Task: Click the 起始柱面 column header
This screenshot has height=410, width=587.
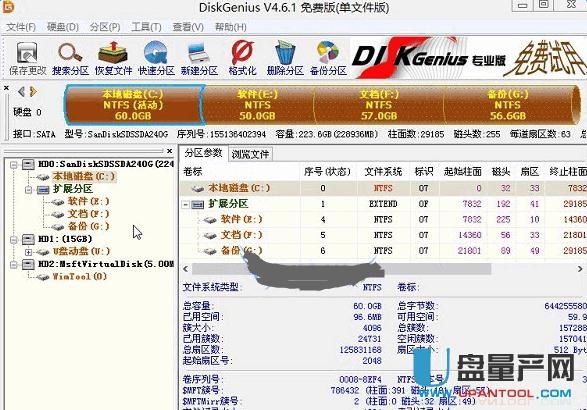Action: point(463,171)
